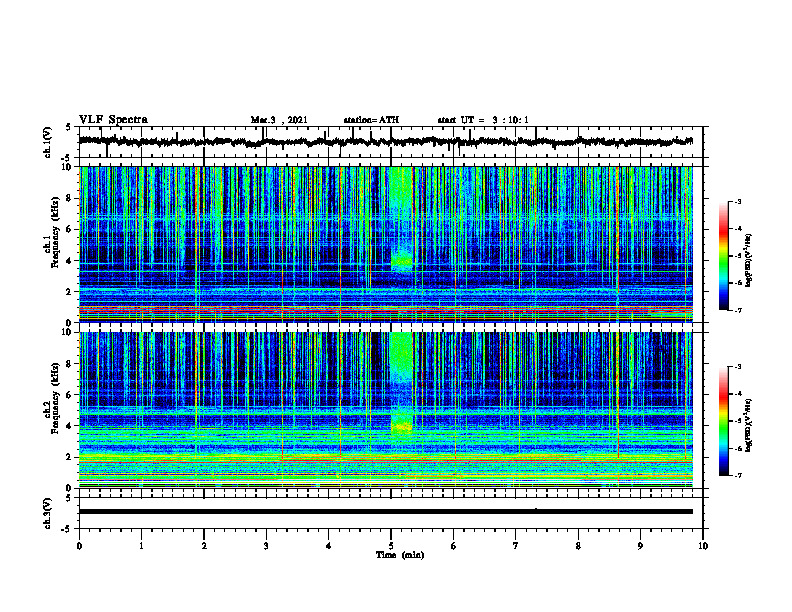Click time-axis tick label "5"
Screen dimensions: 792x612
coord(391,546)
